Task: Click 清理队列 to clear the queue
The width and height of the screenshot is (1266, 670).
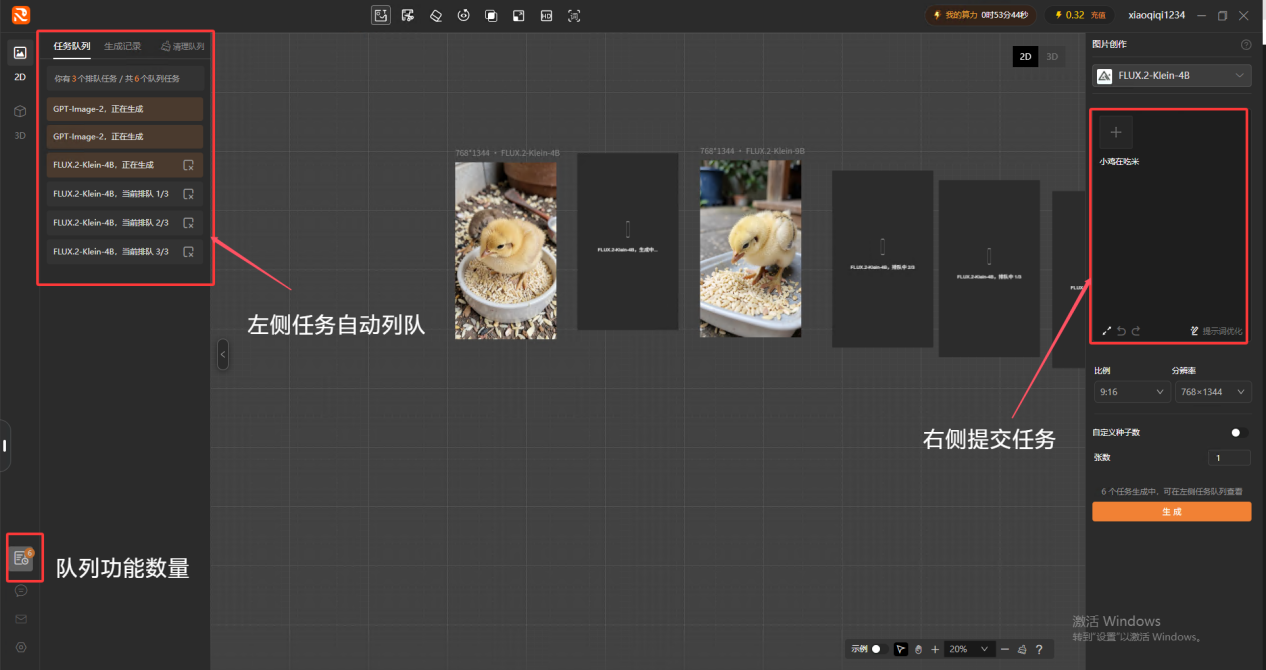Action: (182, 46)
